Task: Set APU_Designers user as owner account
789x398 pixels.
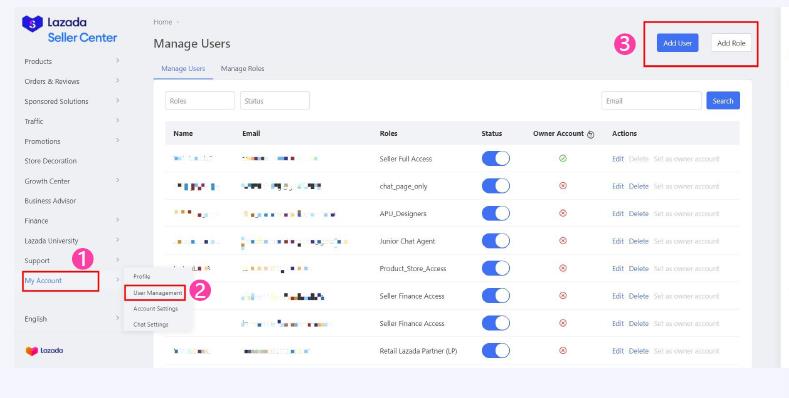Action: [x=686, y=213]
